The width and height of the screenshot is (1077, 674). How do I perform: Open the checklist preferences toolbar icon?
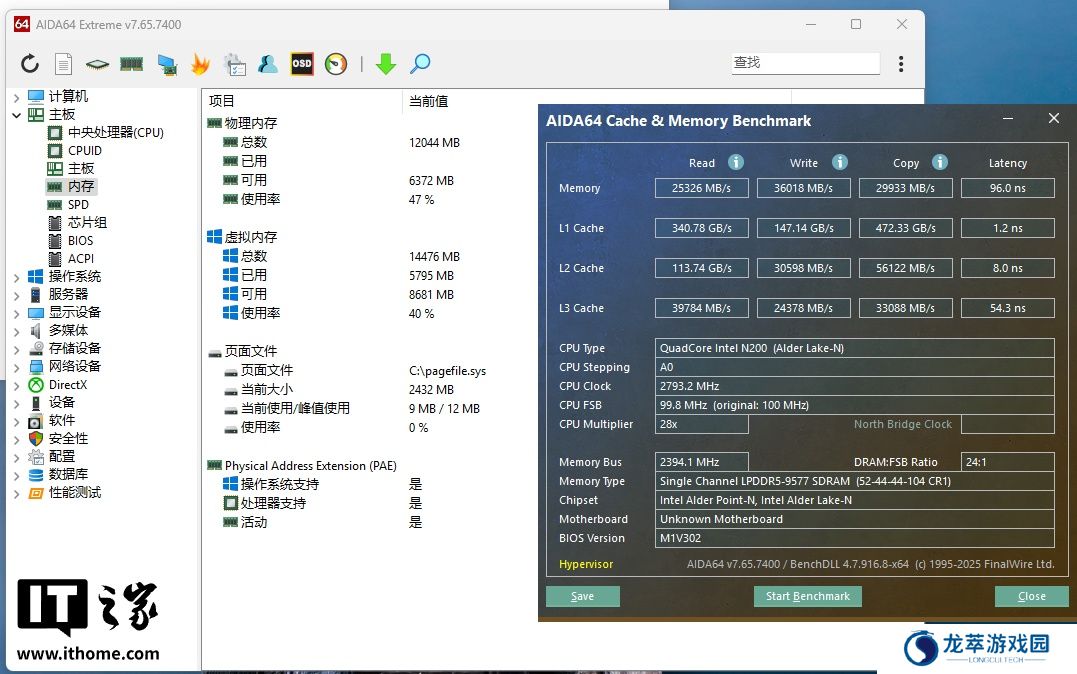coord(235,64)
